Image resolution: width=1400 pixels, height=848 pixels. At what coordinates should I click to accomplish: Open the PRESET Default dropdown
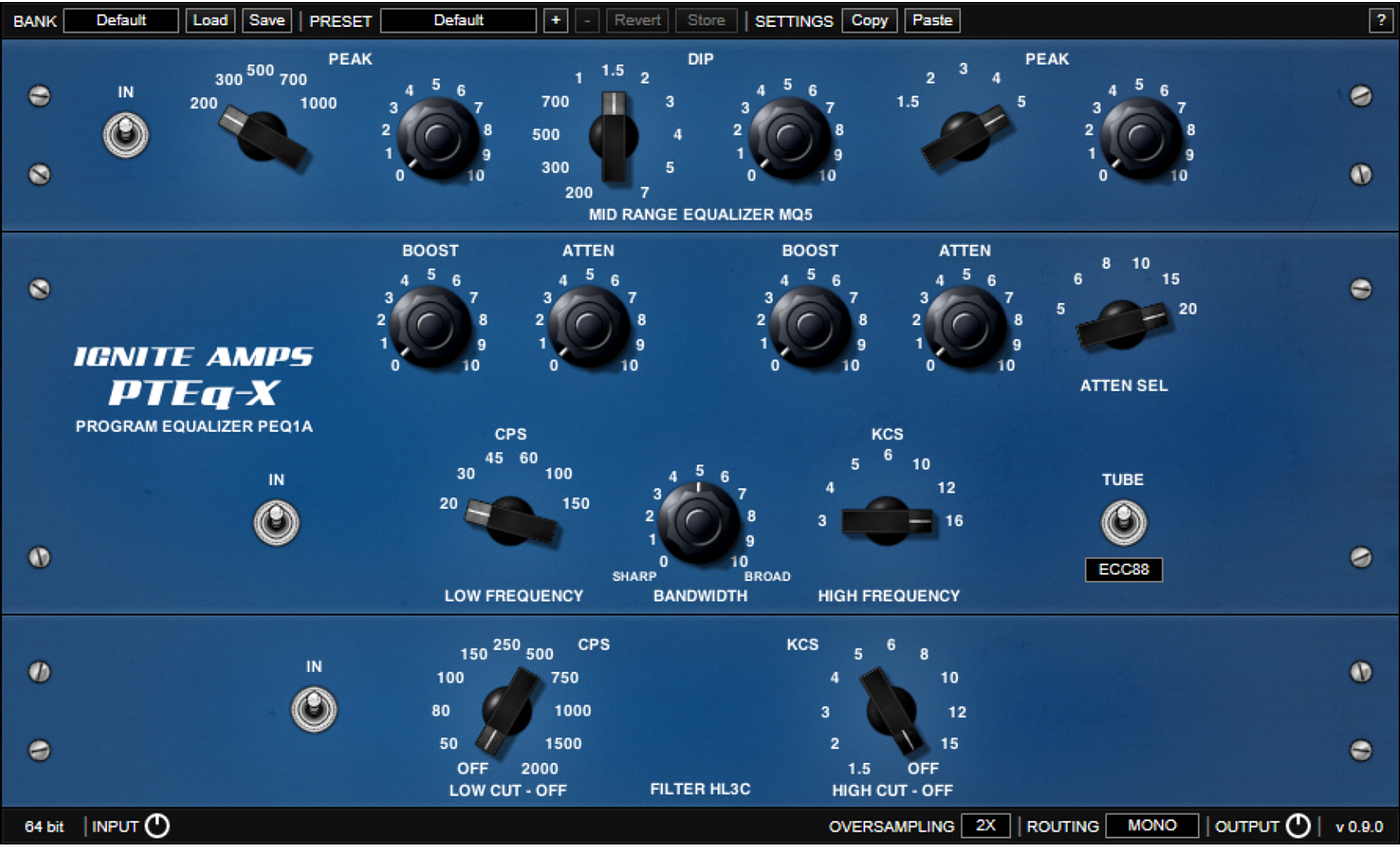459,20
